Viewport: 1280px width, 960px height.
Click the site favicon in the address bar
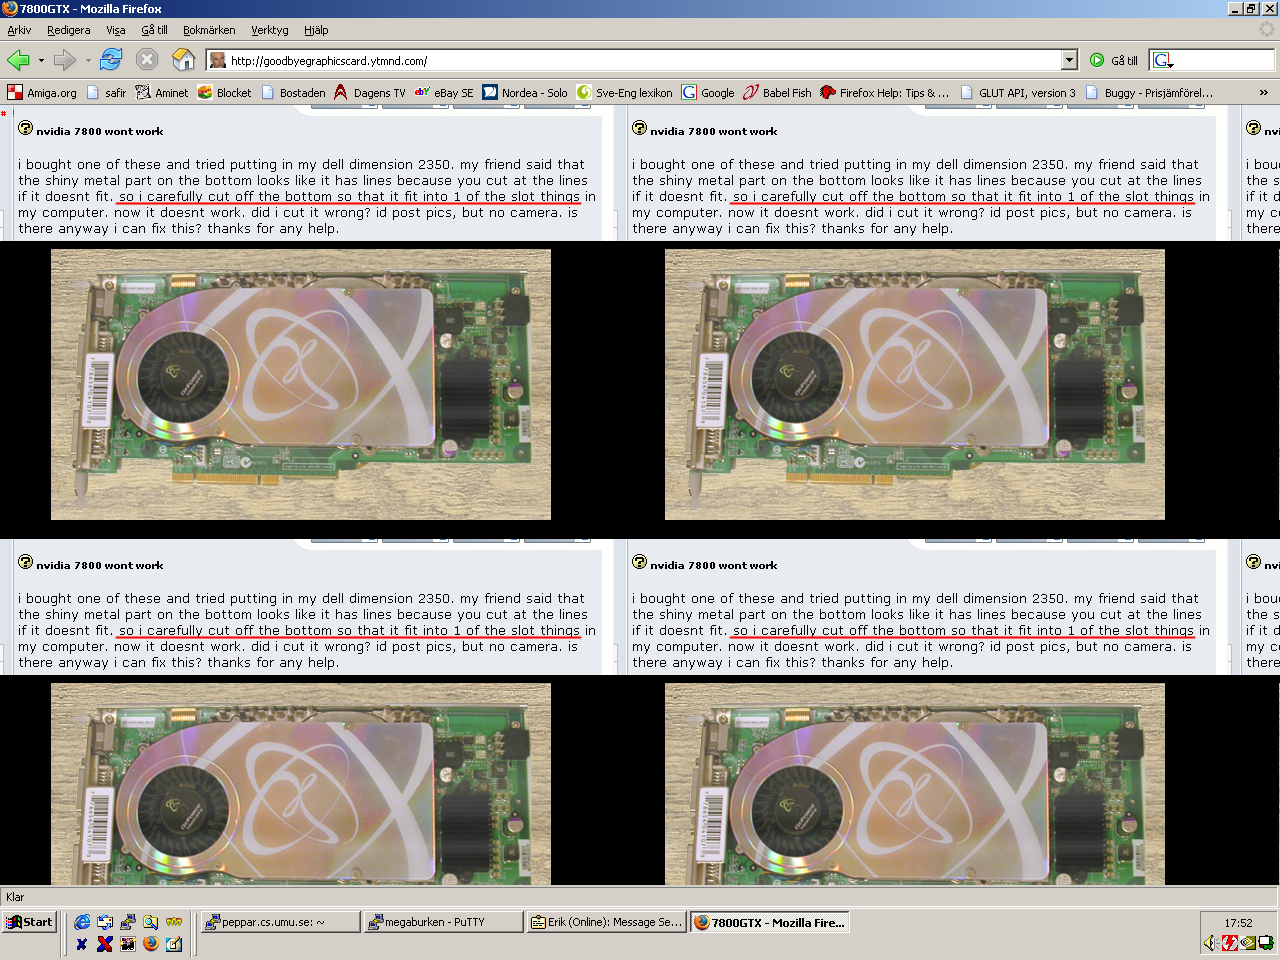[x=218, y=60]
